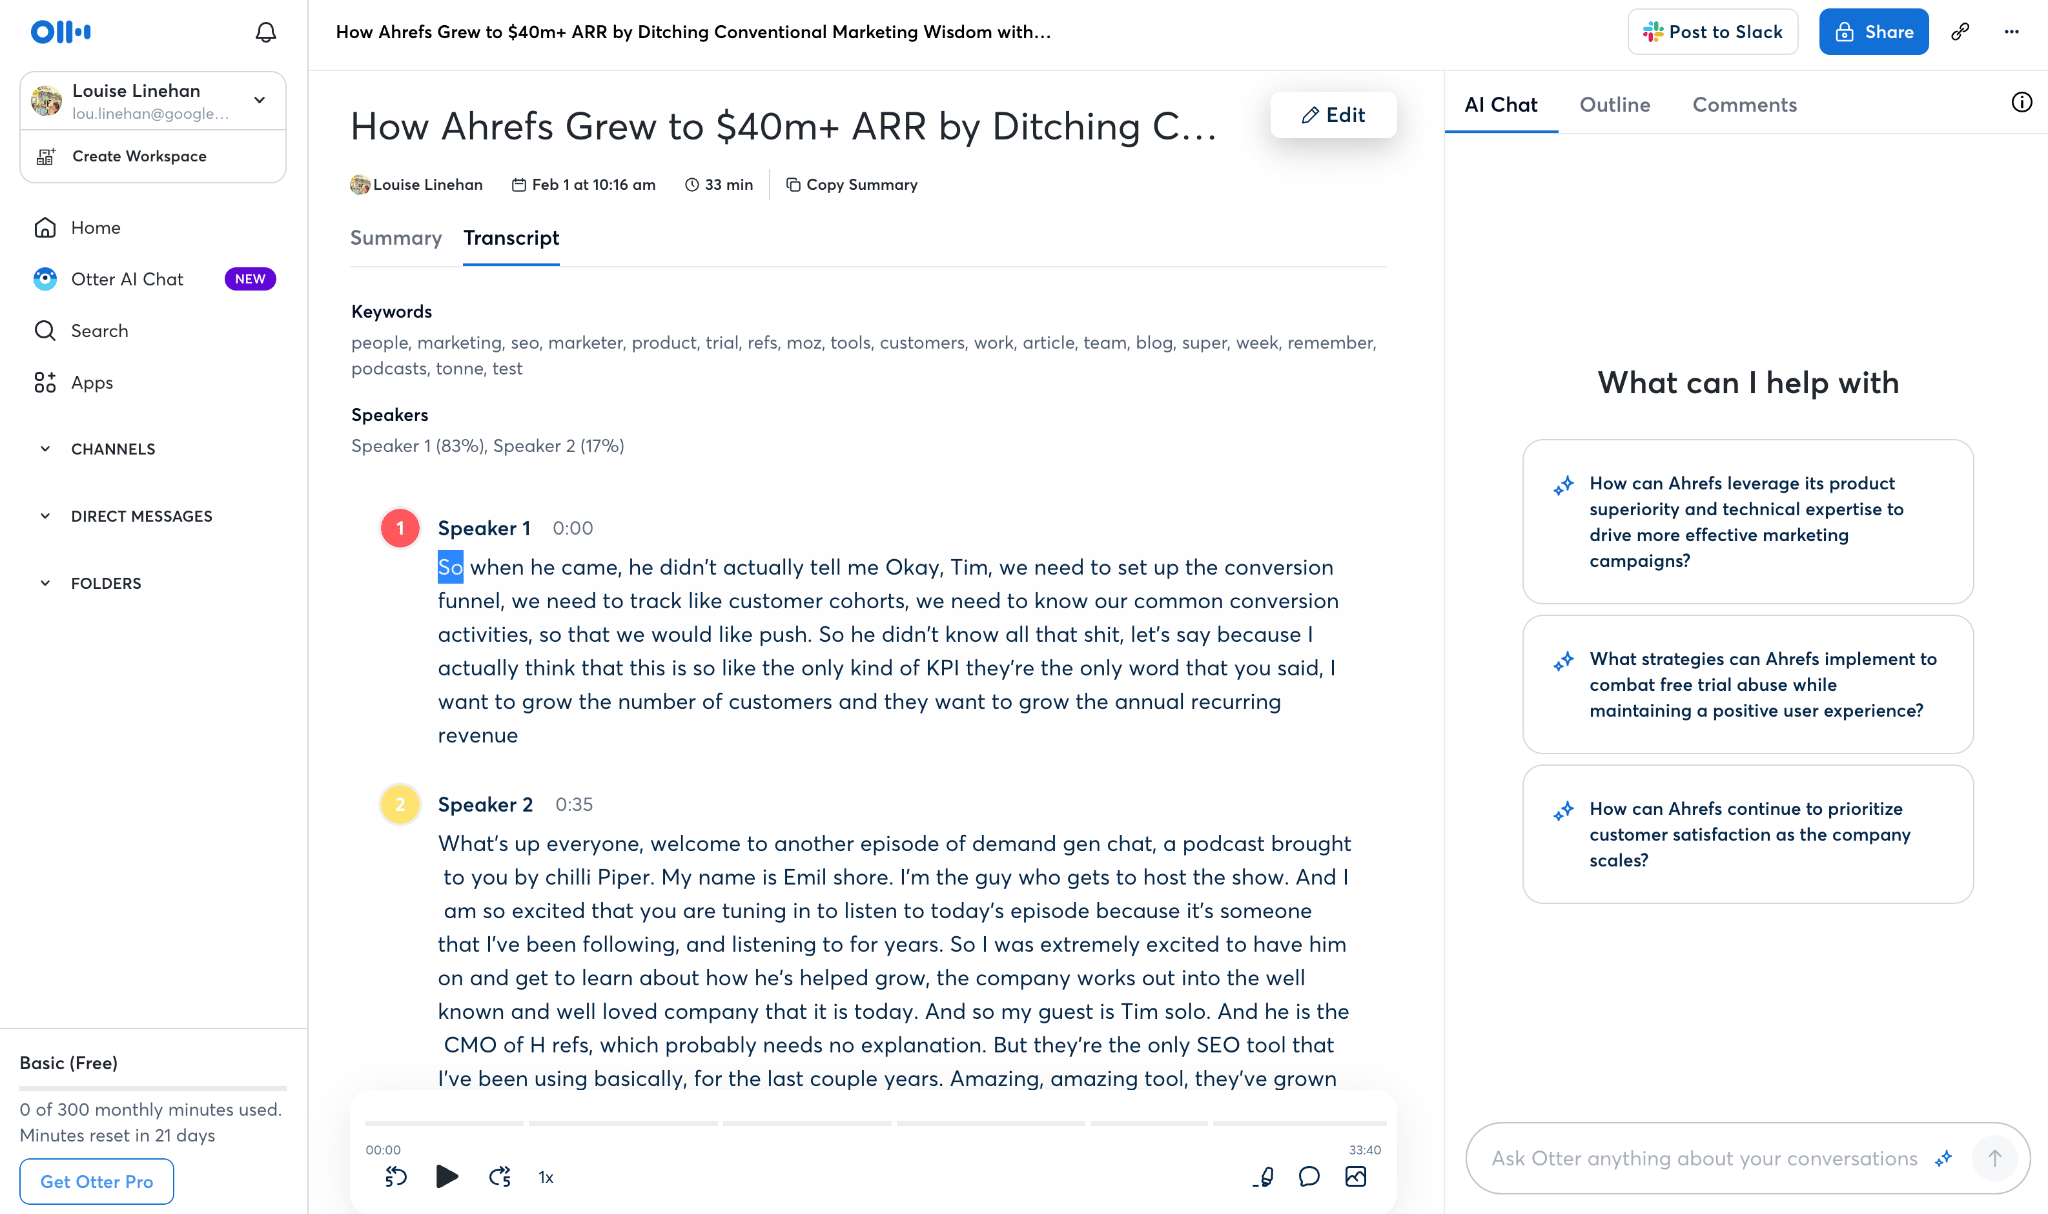This screenshot has height=1214, width=2048.
Task: Capture a screenshot with the image icon
Action: point(1355,1177)
